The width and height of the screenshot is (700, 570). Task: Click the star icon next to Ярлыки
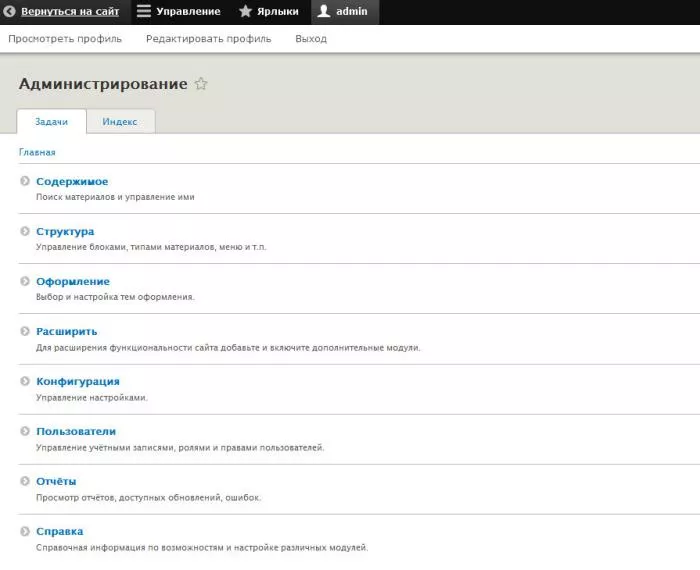245,11
